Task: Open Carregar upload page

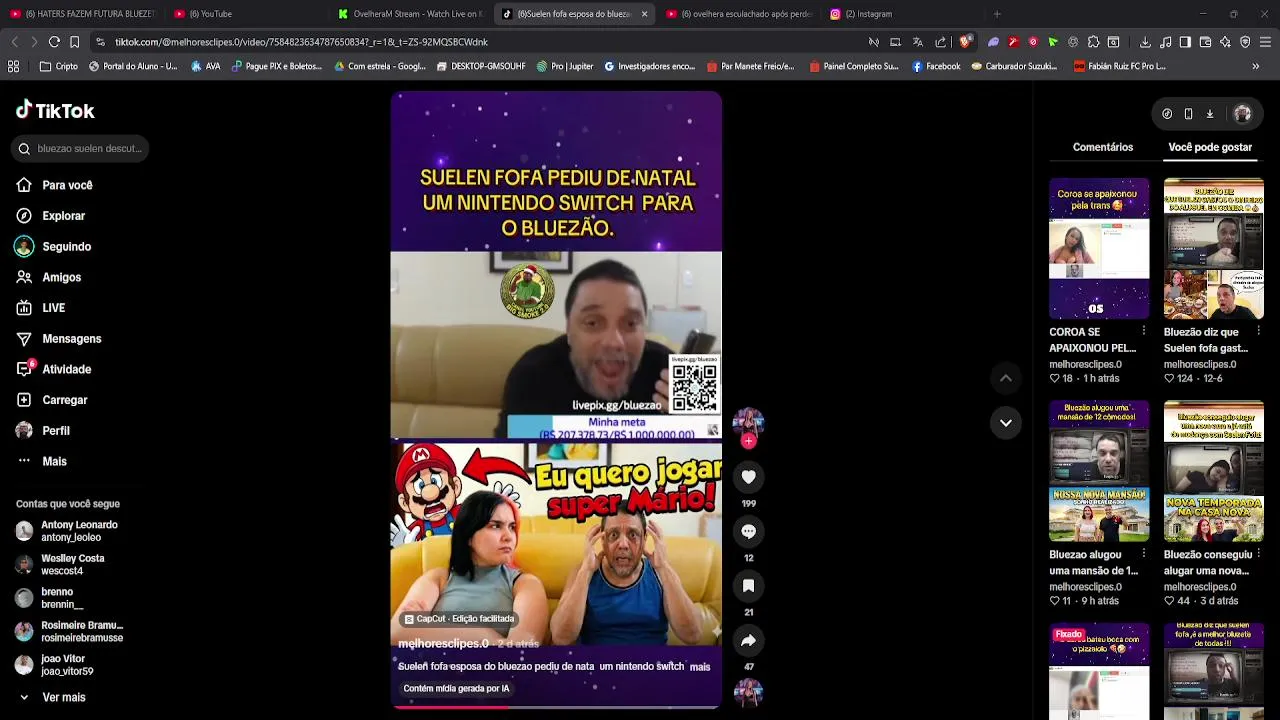Action: tap(52, 400)
